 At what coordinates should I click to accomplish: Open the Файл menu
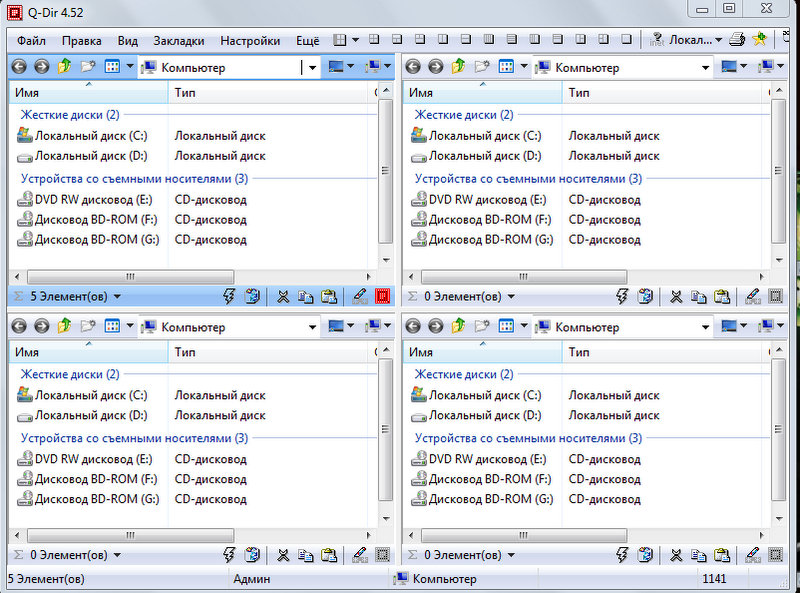[x=31, y=41]
